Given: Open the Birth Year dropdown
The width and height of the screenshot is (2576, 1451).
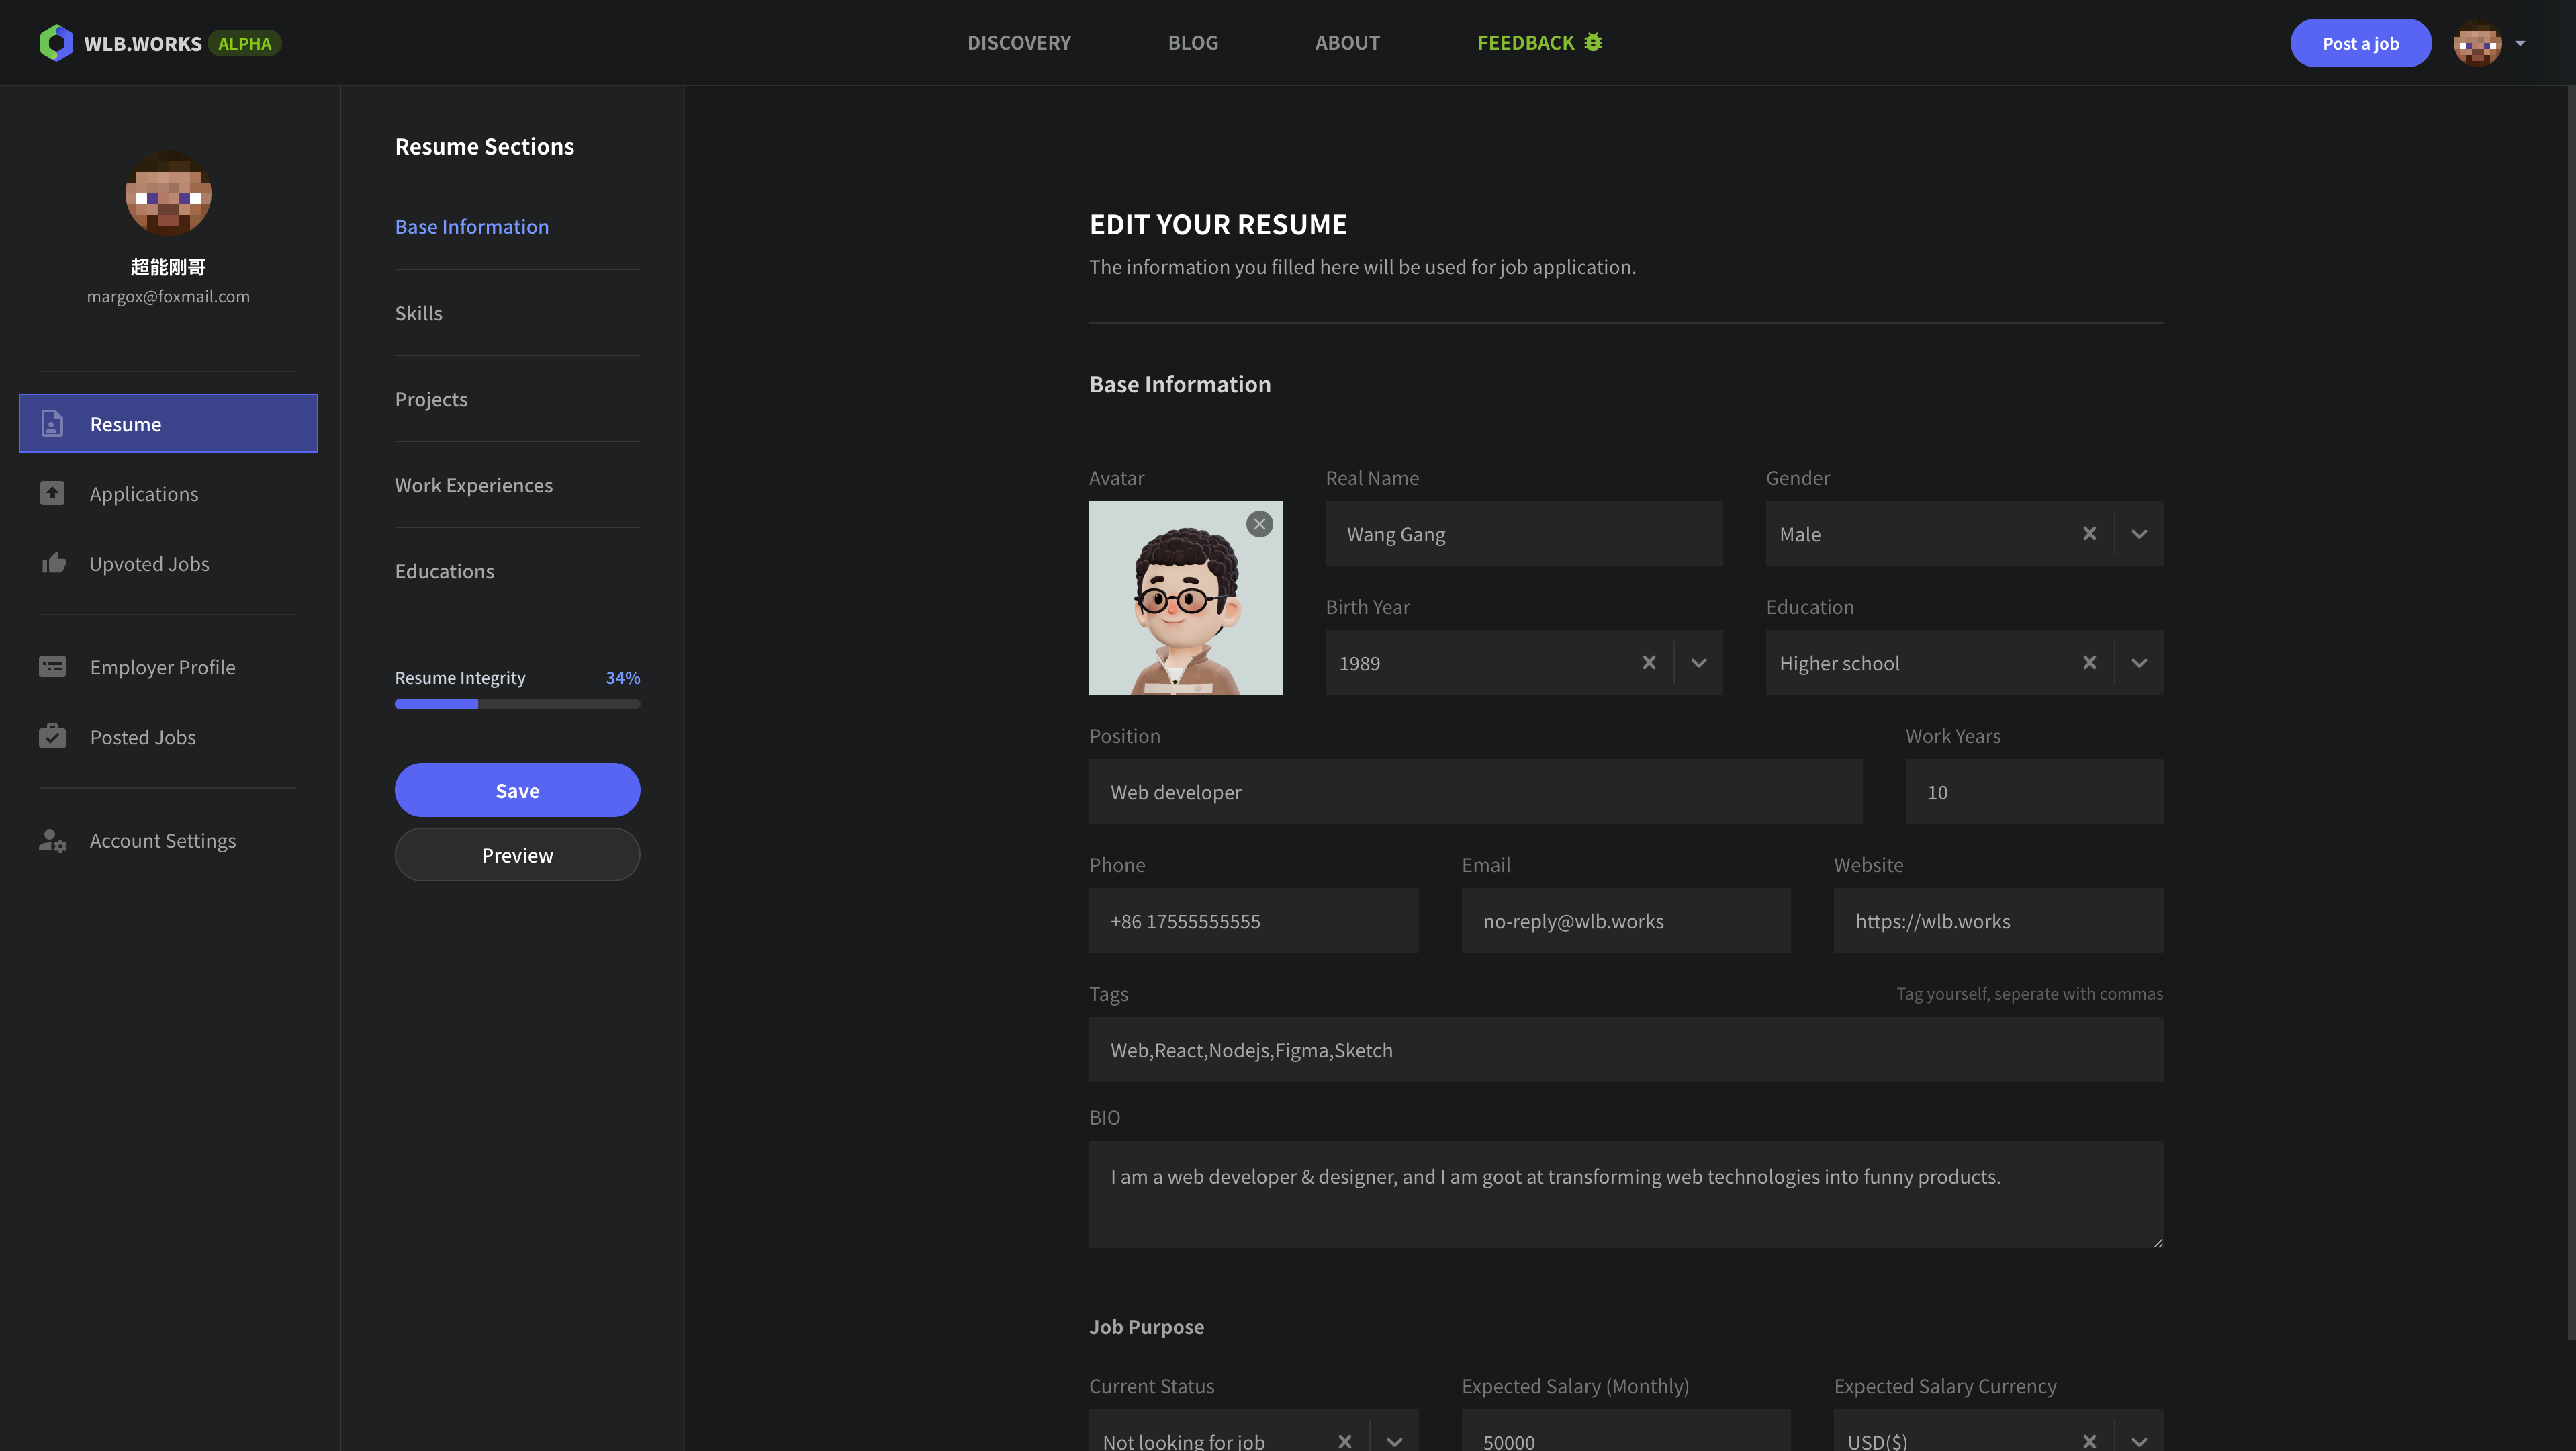Looking at the screenshot, I should tap(1699, 662).
